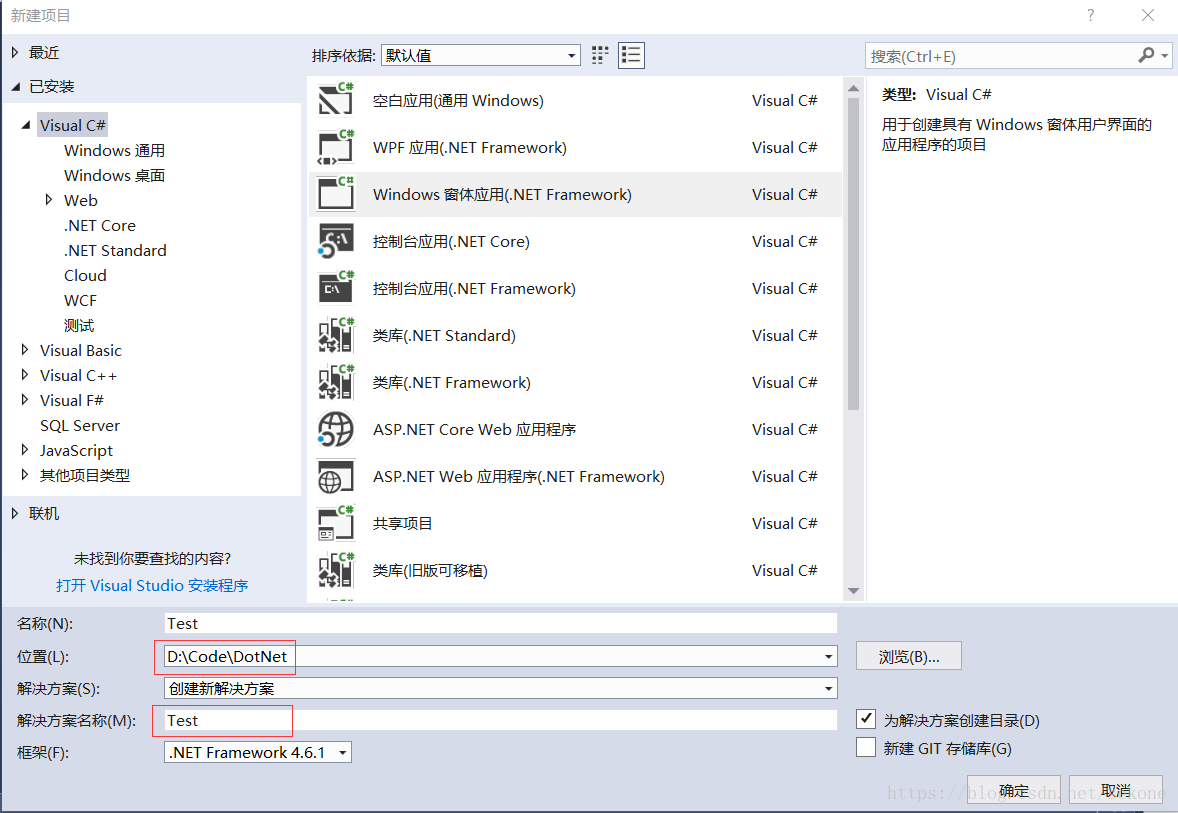The image size is (1178, 813).
Task: Click the 共享项目 template icon
Action: click(335, 523)
